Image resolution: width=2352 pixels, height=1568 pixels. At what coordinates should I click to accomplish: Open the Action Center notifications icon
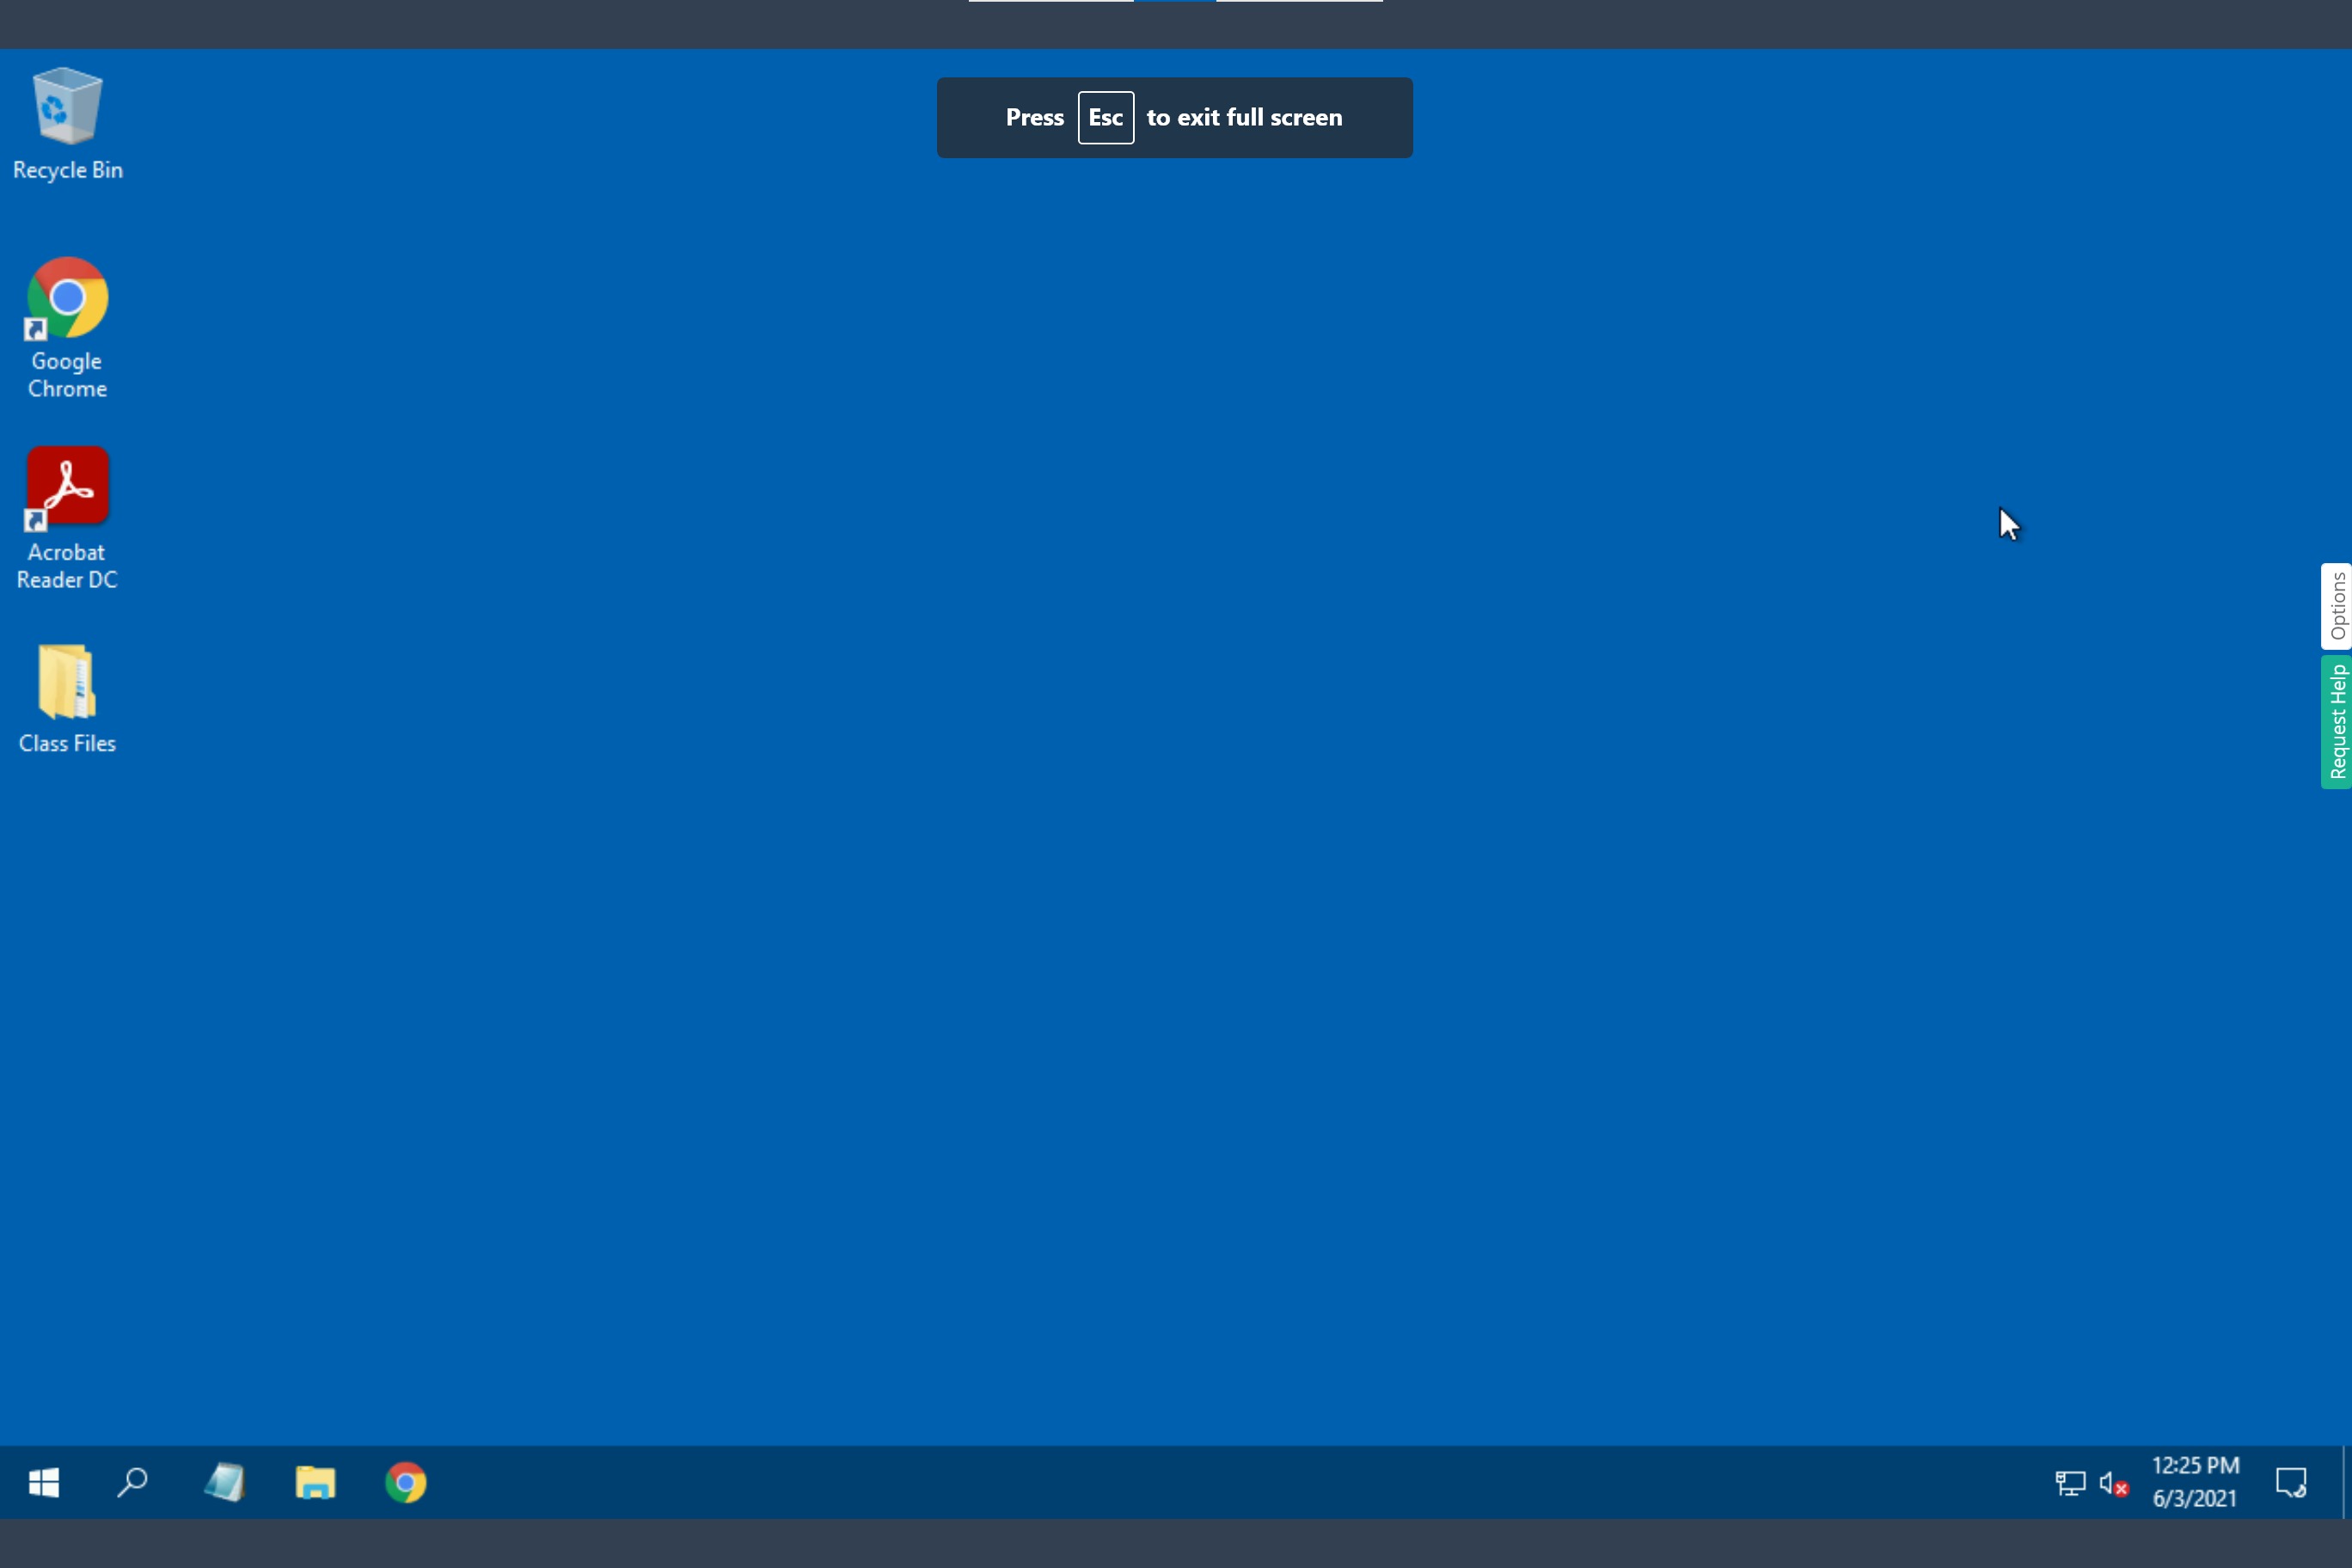coord(2290,1482)
